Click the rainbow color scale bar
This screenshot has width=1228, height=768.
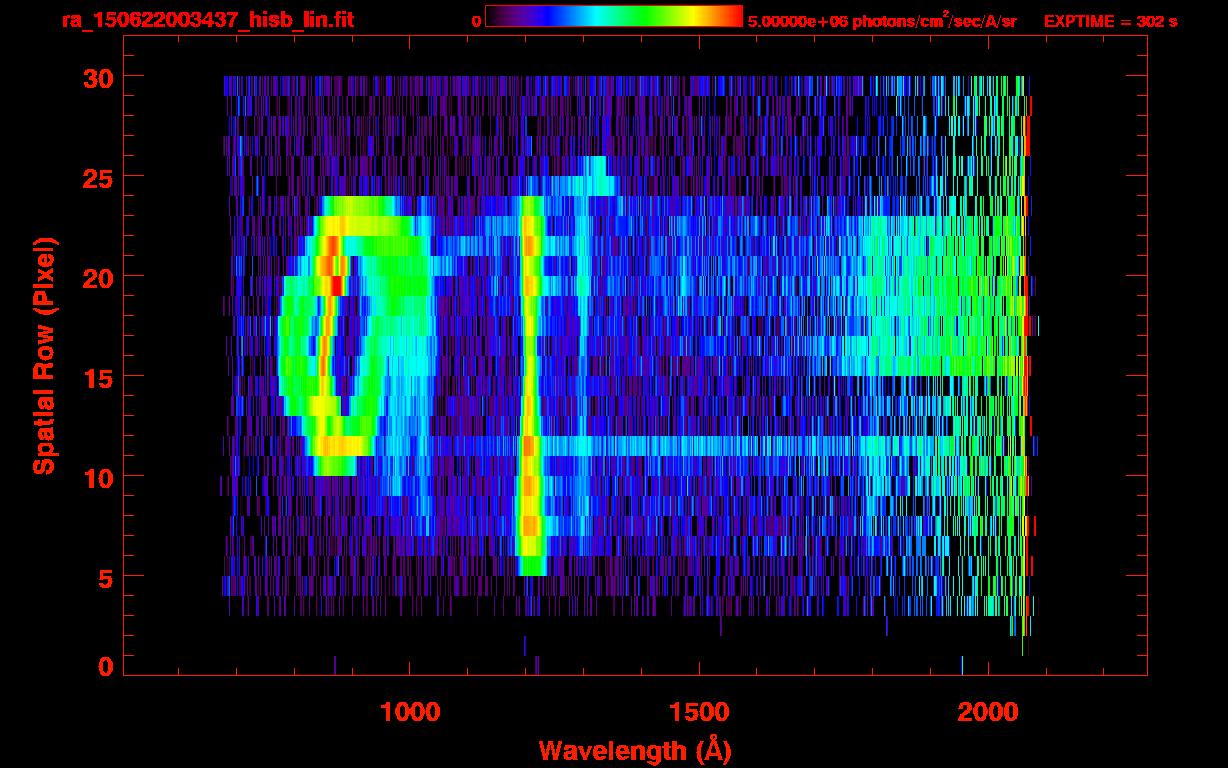point(613,17)
